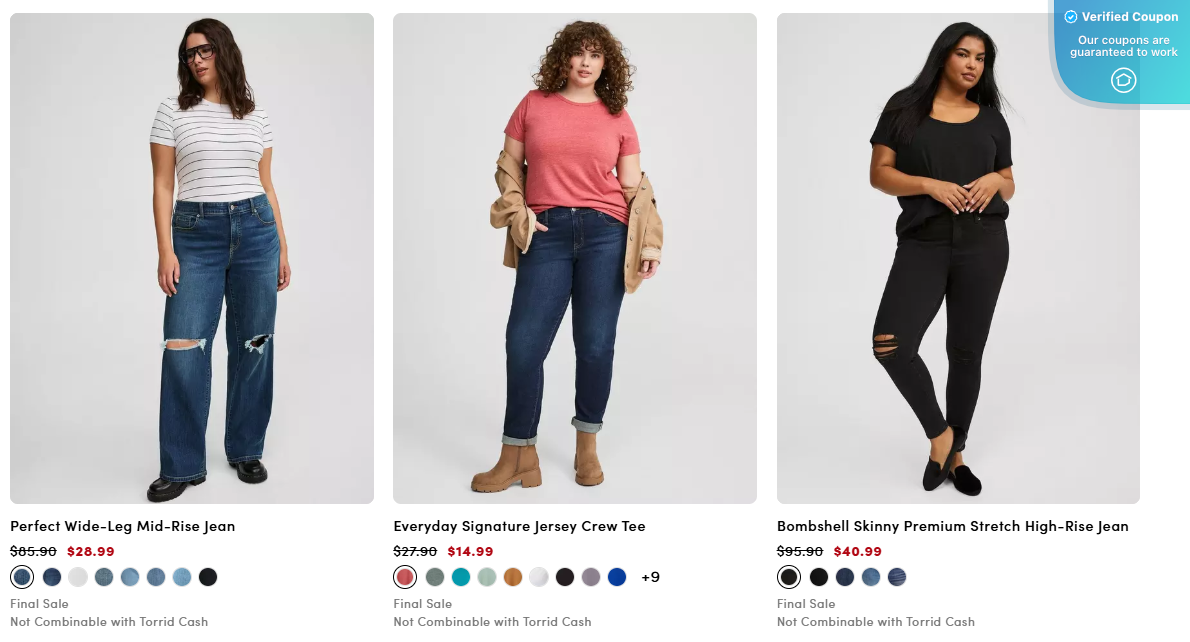Click the coupon tag icon in the blue banner
Image resolution: width=1190 pixels, height=642 pixels.
(1123, 78)
